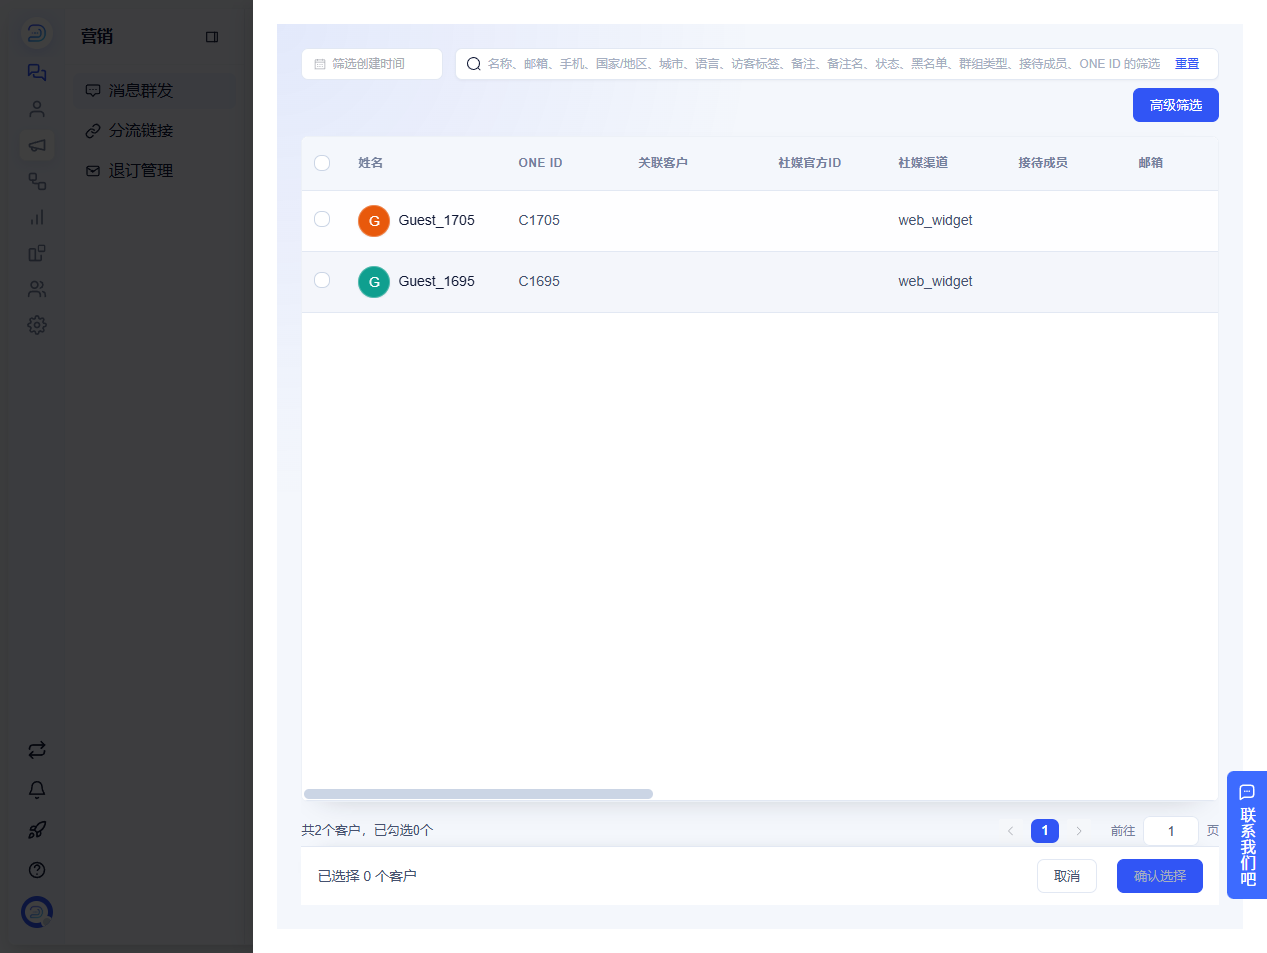
Task: Open the settings gear sidebar icon
Action: [37, 325]
